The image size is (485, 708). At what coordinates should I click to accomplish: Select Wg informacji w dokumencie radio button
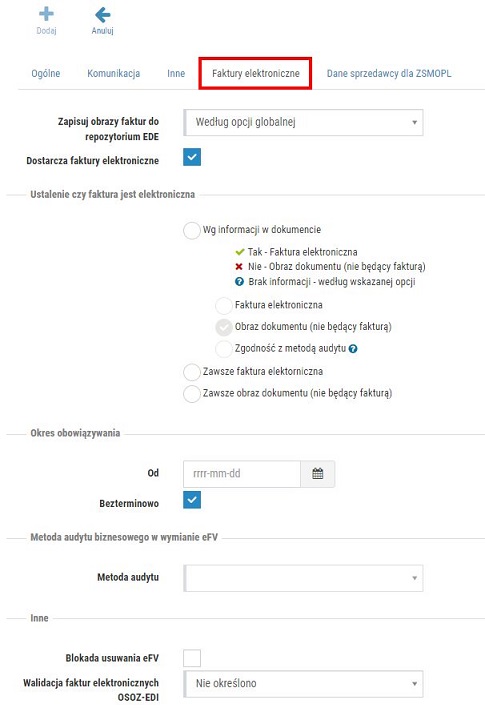click(191, 230)
